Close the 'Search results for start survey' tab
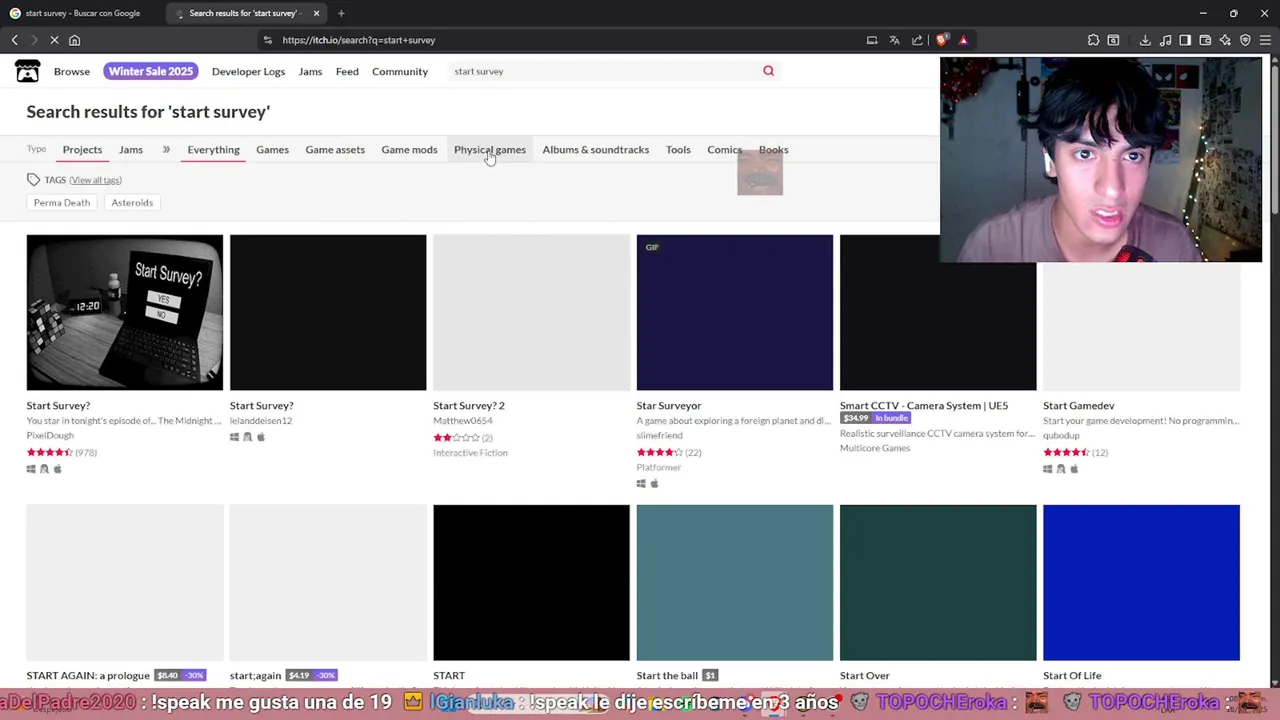The width and height of the screenshot is (1280, 720). pos(316,13)
